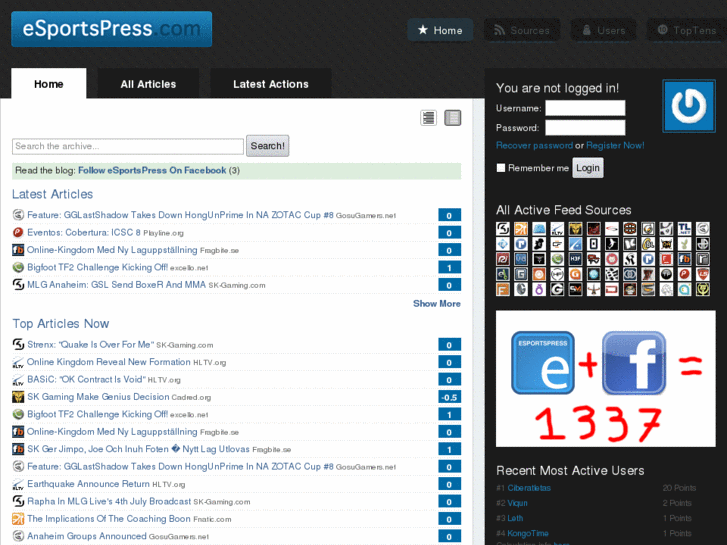727x545 pixels.
Task: Focus the Search the archive field
Action: click(128, 146)
